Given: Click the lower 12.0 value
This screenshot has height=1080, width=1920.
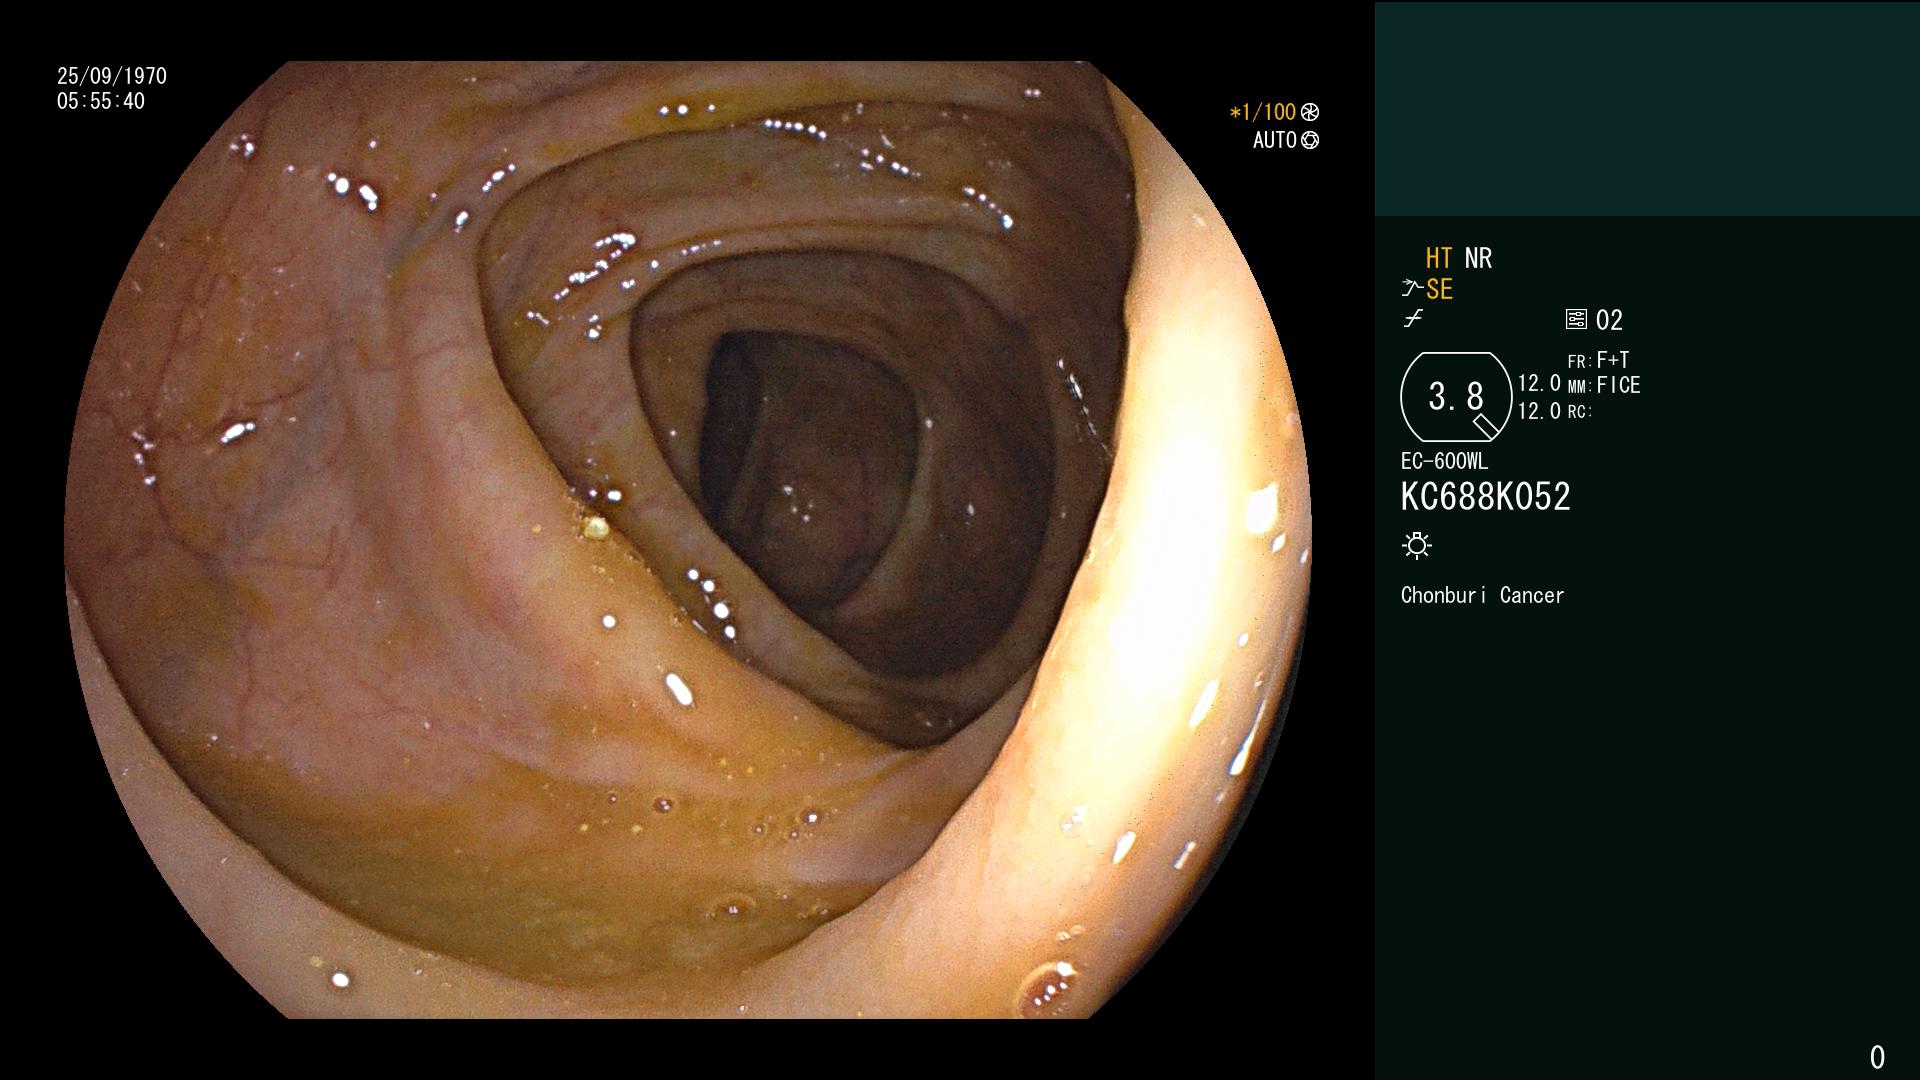Looking at the screenshot, I should (1539, 411).
